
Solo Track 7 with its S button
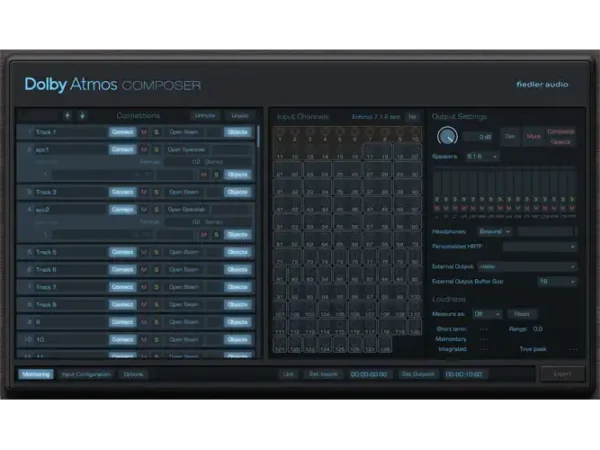[156, 287]
